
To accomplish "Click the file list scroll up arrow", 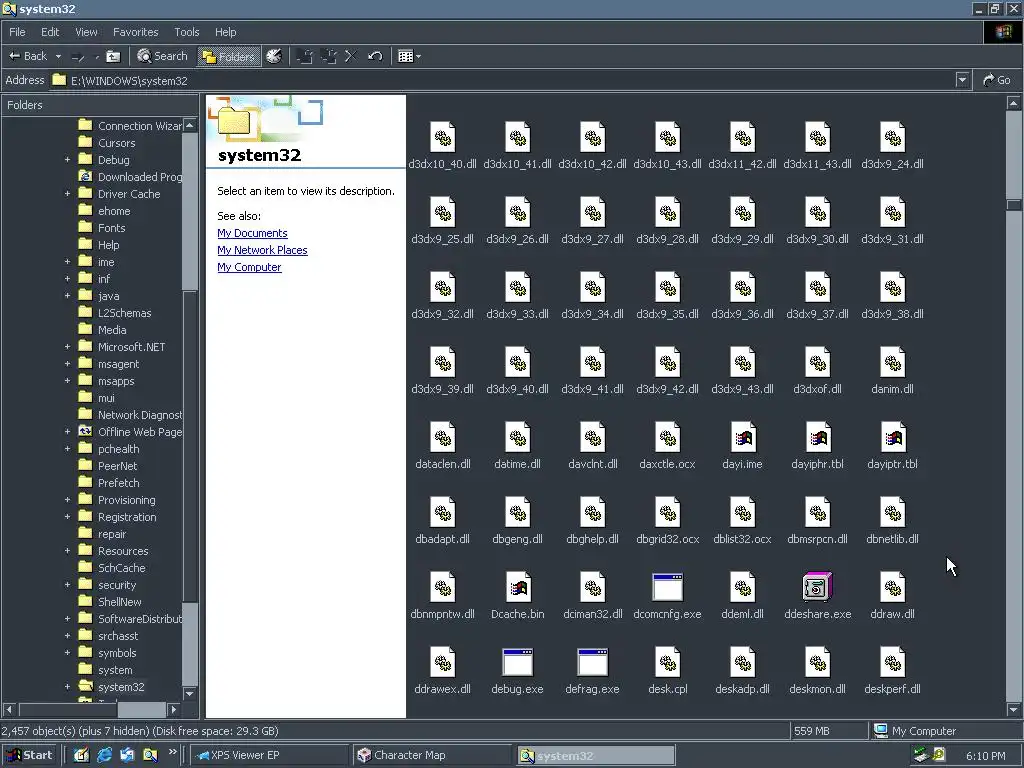I will tap(1013, 103).
